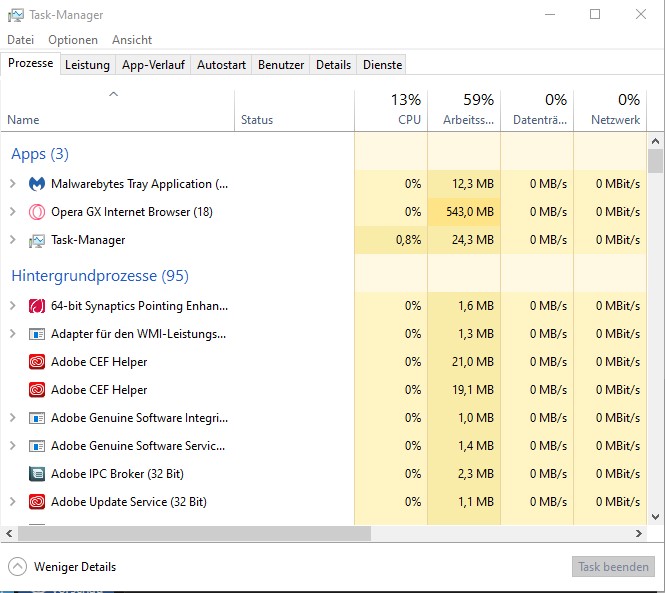This screenshot has width=665, height=593.
Task: Click the vertical scrollbar thumb
Action: click(655, 161)
